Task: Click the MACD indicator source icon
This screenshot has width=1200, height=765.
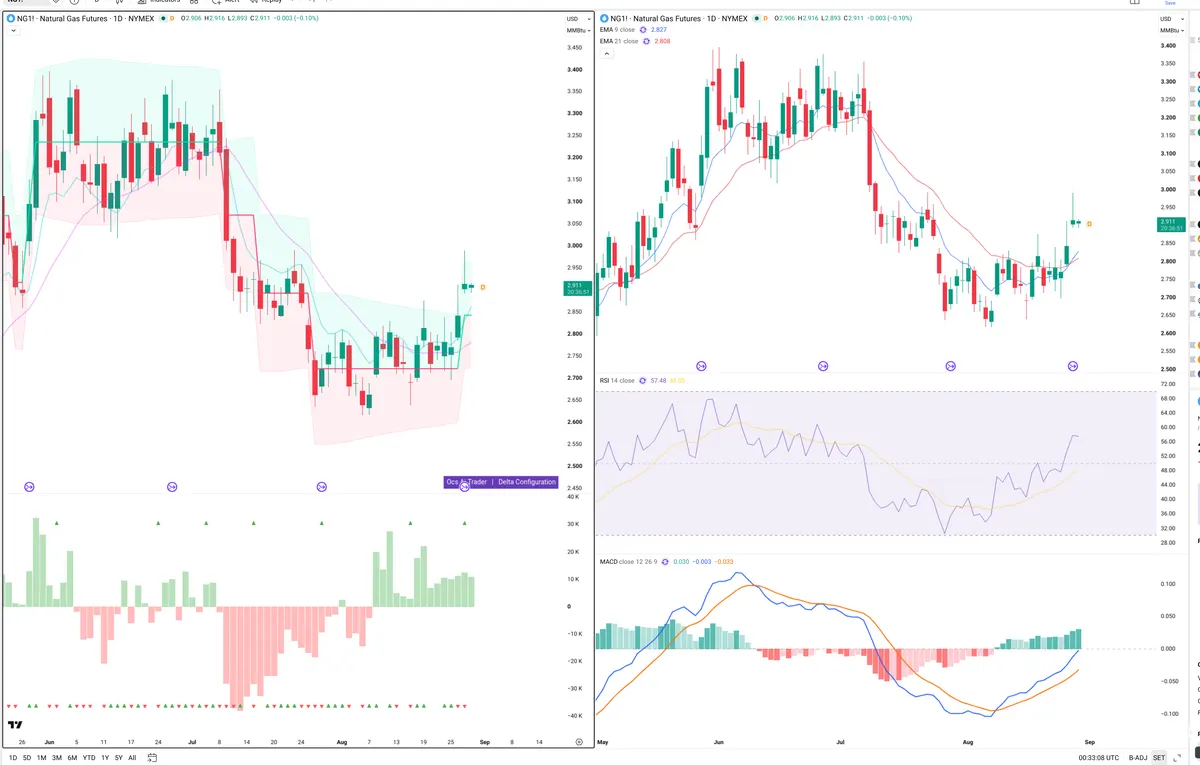Action: click(667, 561)
